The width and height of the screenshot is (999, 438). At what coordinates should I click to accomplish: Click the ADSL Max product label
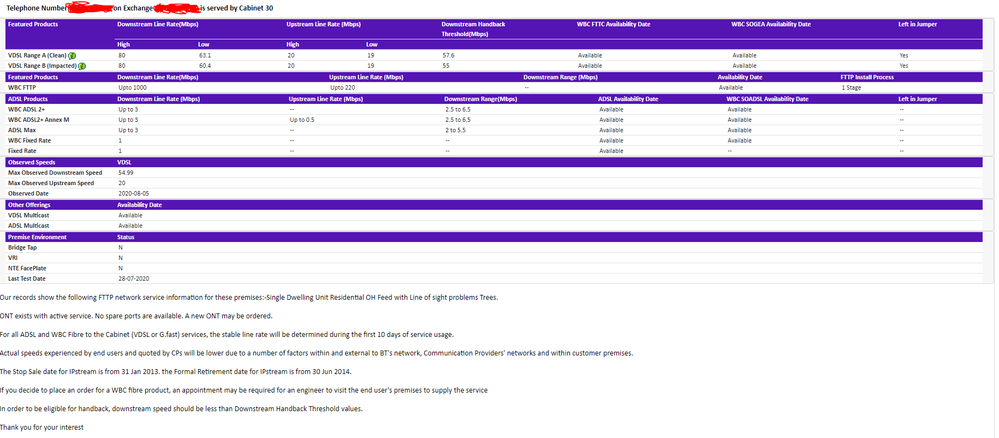23,130
